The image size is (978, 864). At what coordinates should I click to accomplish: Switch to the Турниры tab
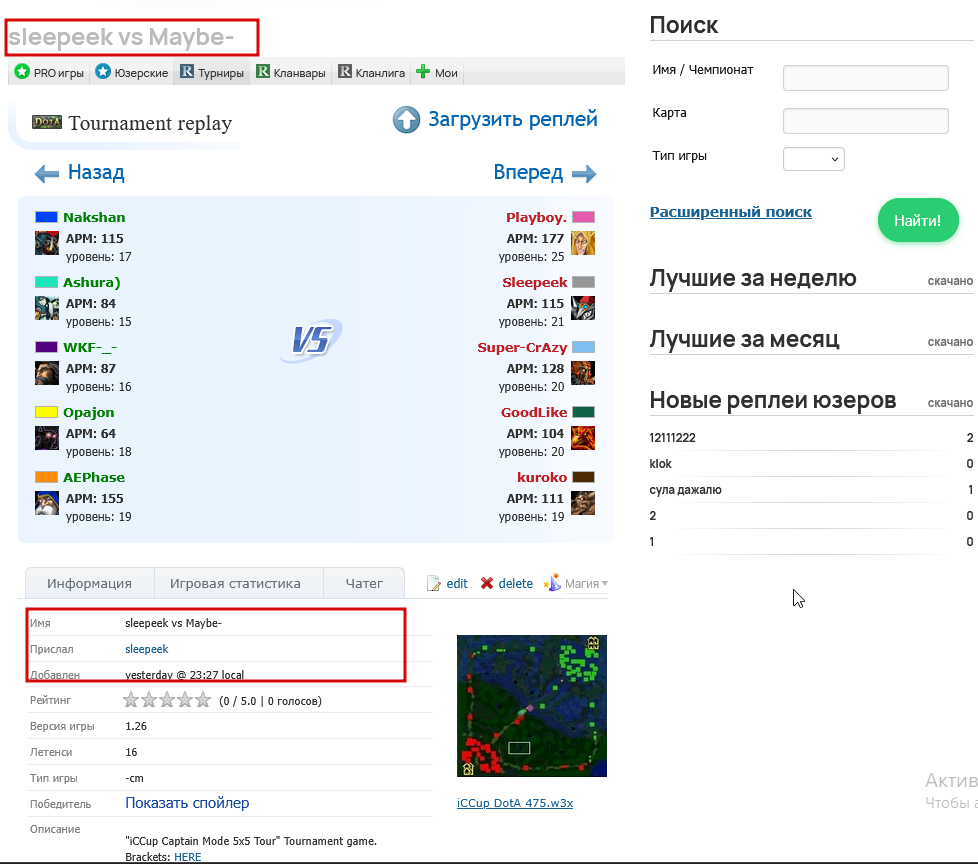click(212, 72)
